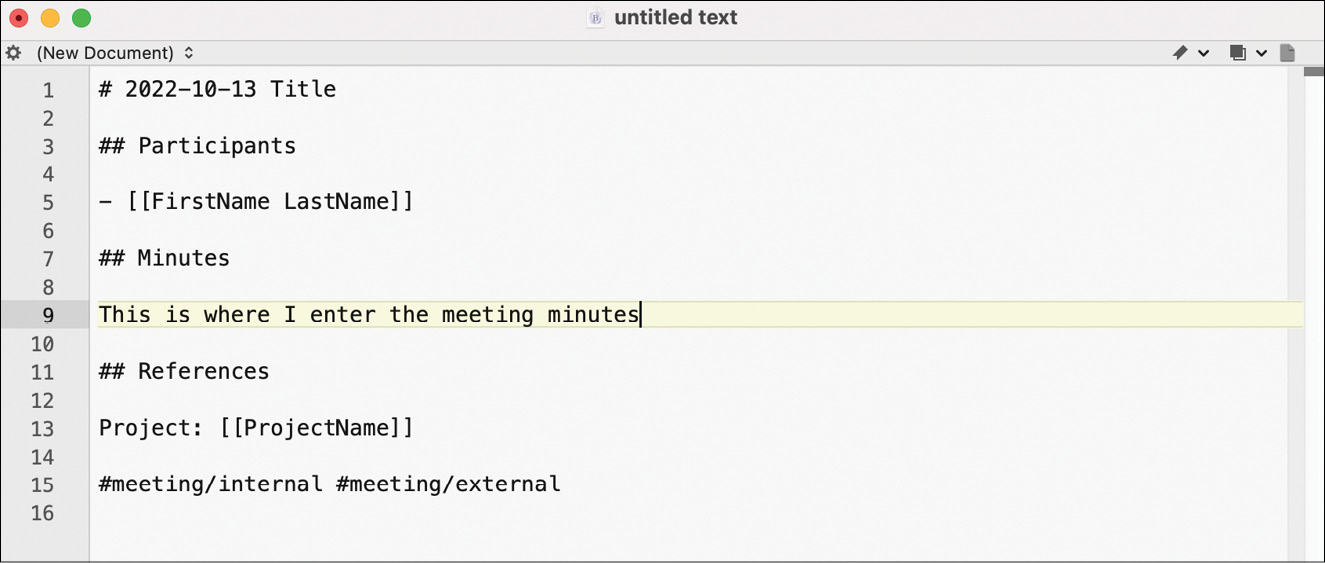The height and width of the screenshot is (563, 1325).
Task: Click the vertical scrollbar track
Action: [x=1297, y=300]
